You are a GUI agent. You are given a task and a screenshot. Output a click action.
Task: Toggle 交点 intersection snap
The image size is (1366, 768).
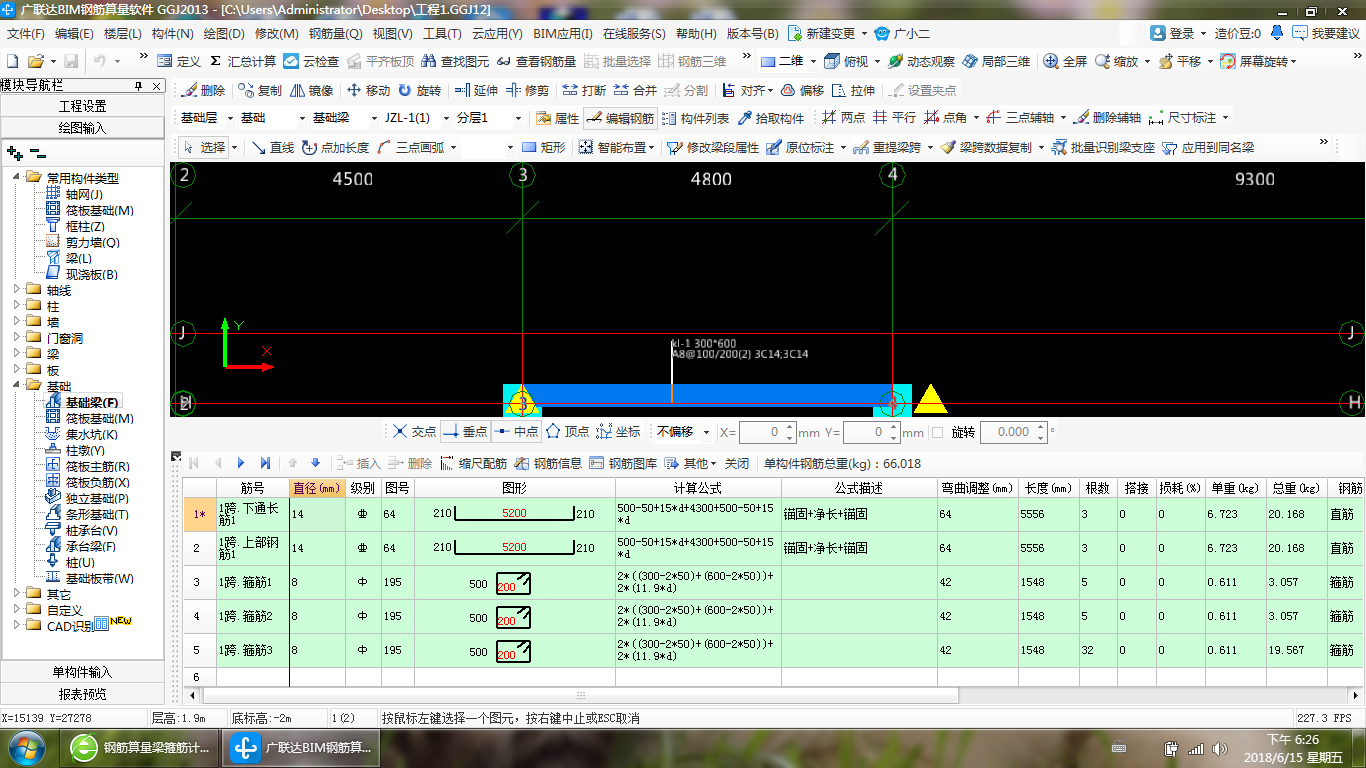pyautogui.click(x=414, y=432)
